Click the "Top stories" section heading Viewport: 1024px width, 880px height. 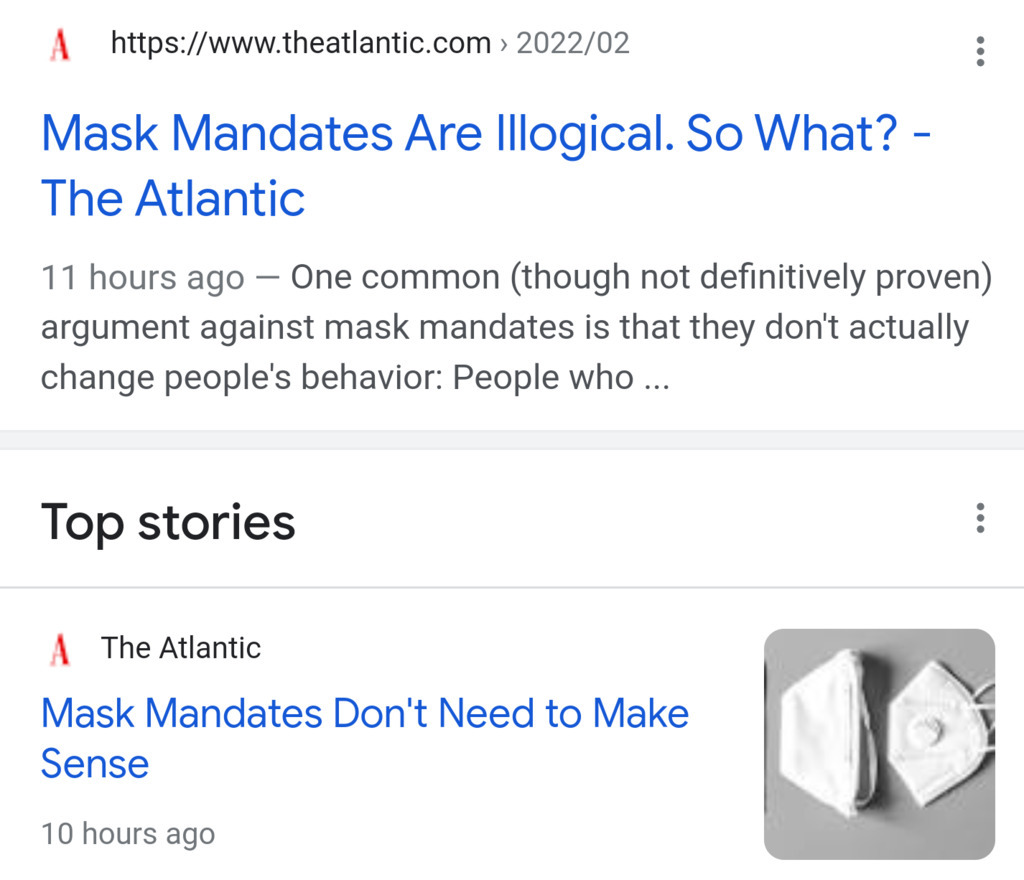tap(168, 521)
